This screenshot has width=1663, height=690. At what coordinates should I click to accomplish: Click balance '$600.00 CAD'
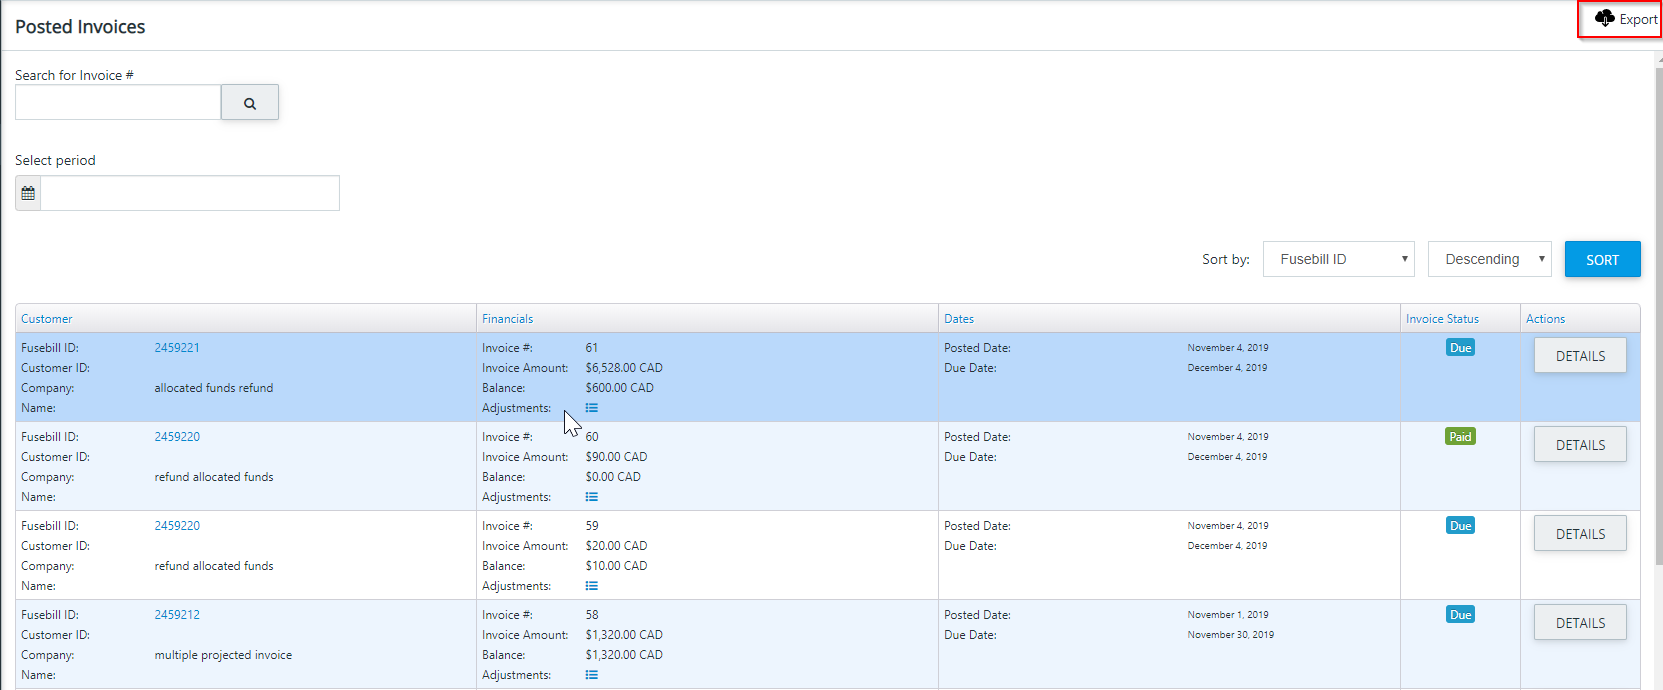pos(619,388)
